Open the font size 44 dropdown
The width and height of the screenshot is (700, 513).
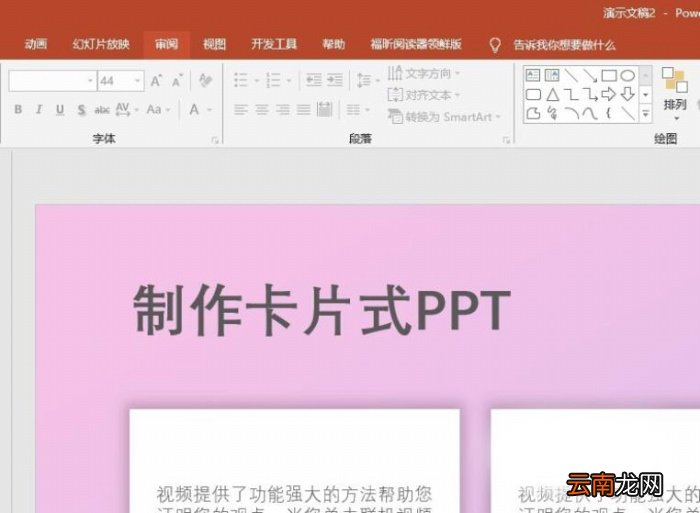coord(138,81)
